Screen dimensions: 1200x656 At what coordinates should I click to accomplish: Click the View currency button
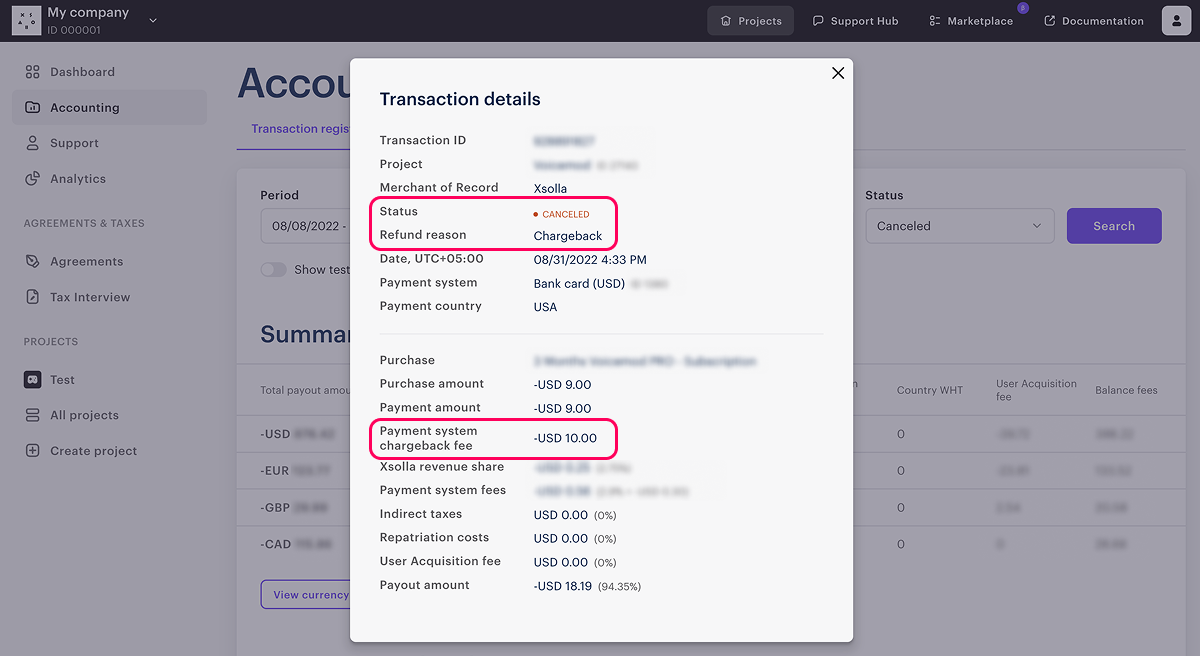305,594
